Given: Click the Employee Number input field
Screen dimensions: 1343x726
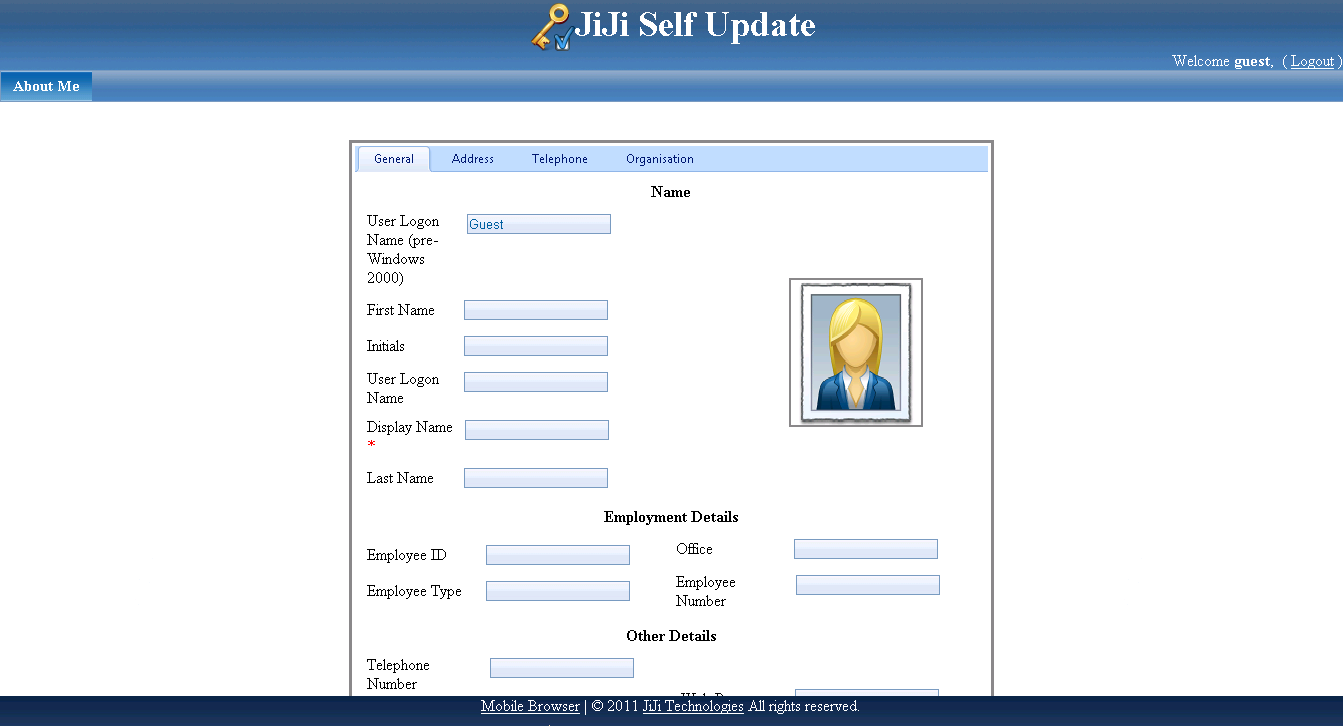Looking at the screenshot, I should [868, 585].
